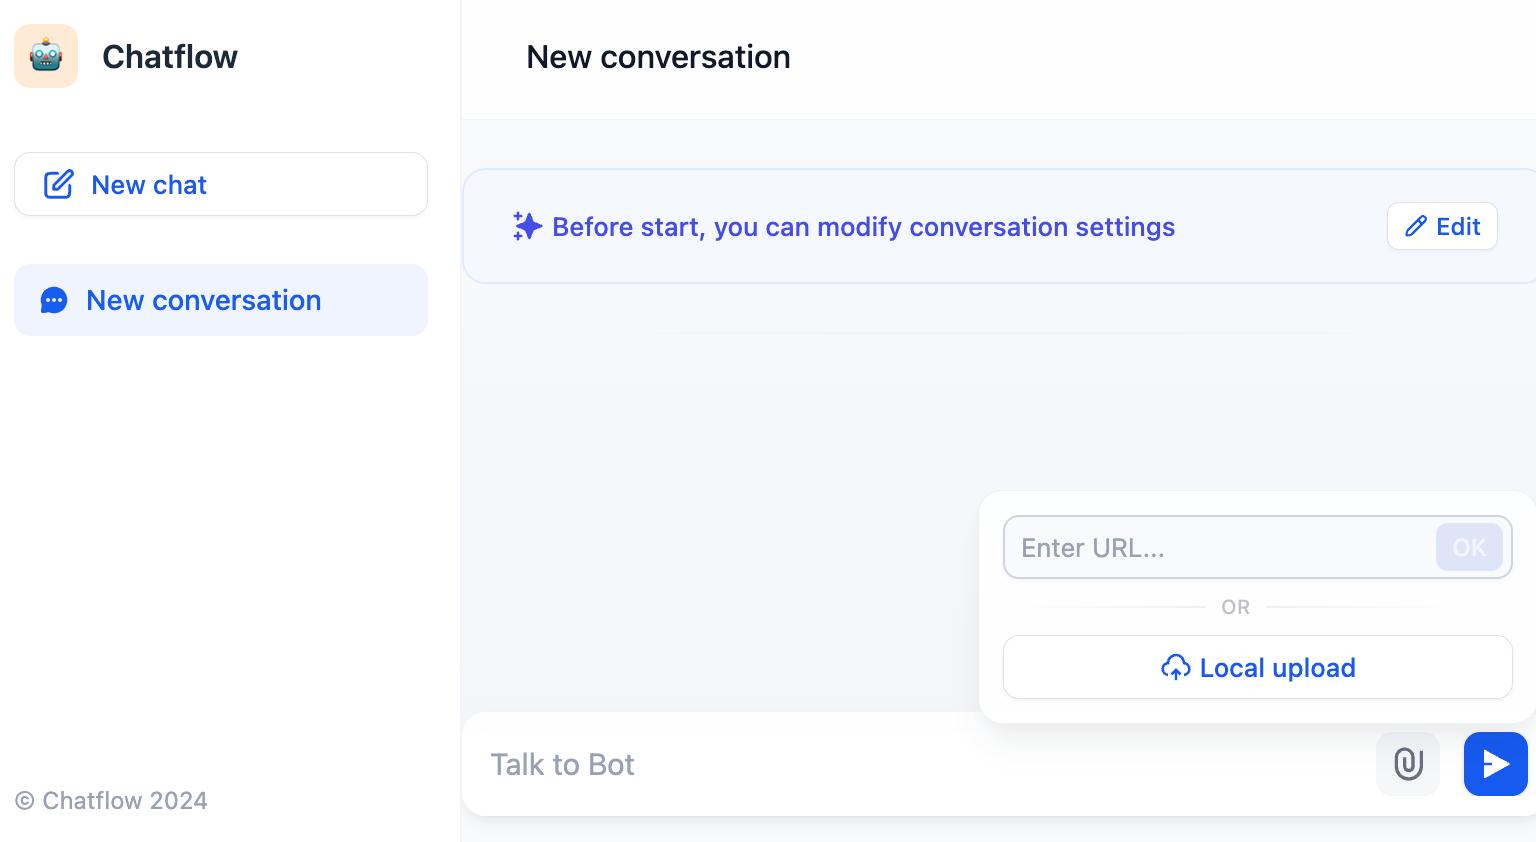Click into the Talk to Bot box
Screen dimensions: 1536x842
tap(900, 764)
